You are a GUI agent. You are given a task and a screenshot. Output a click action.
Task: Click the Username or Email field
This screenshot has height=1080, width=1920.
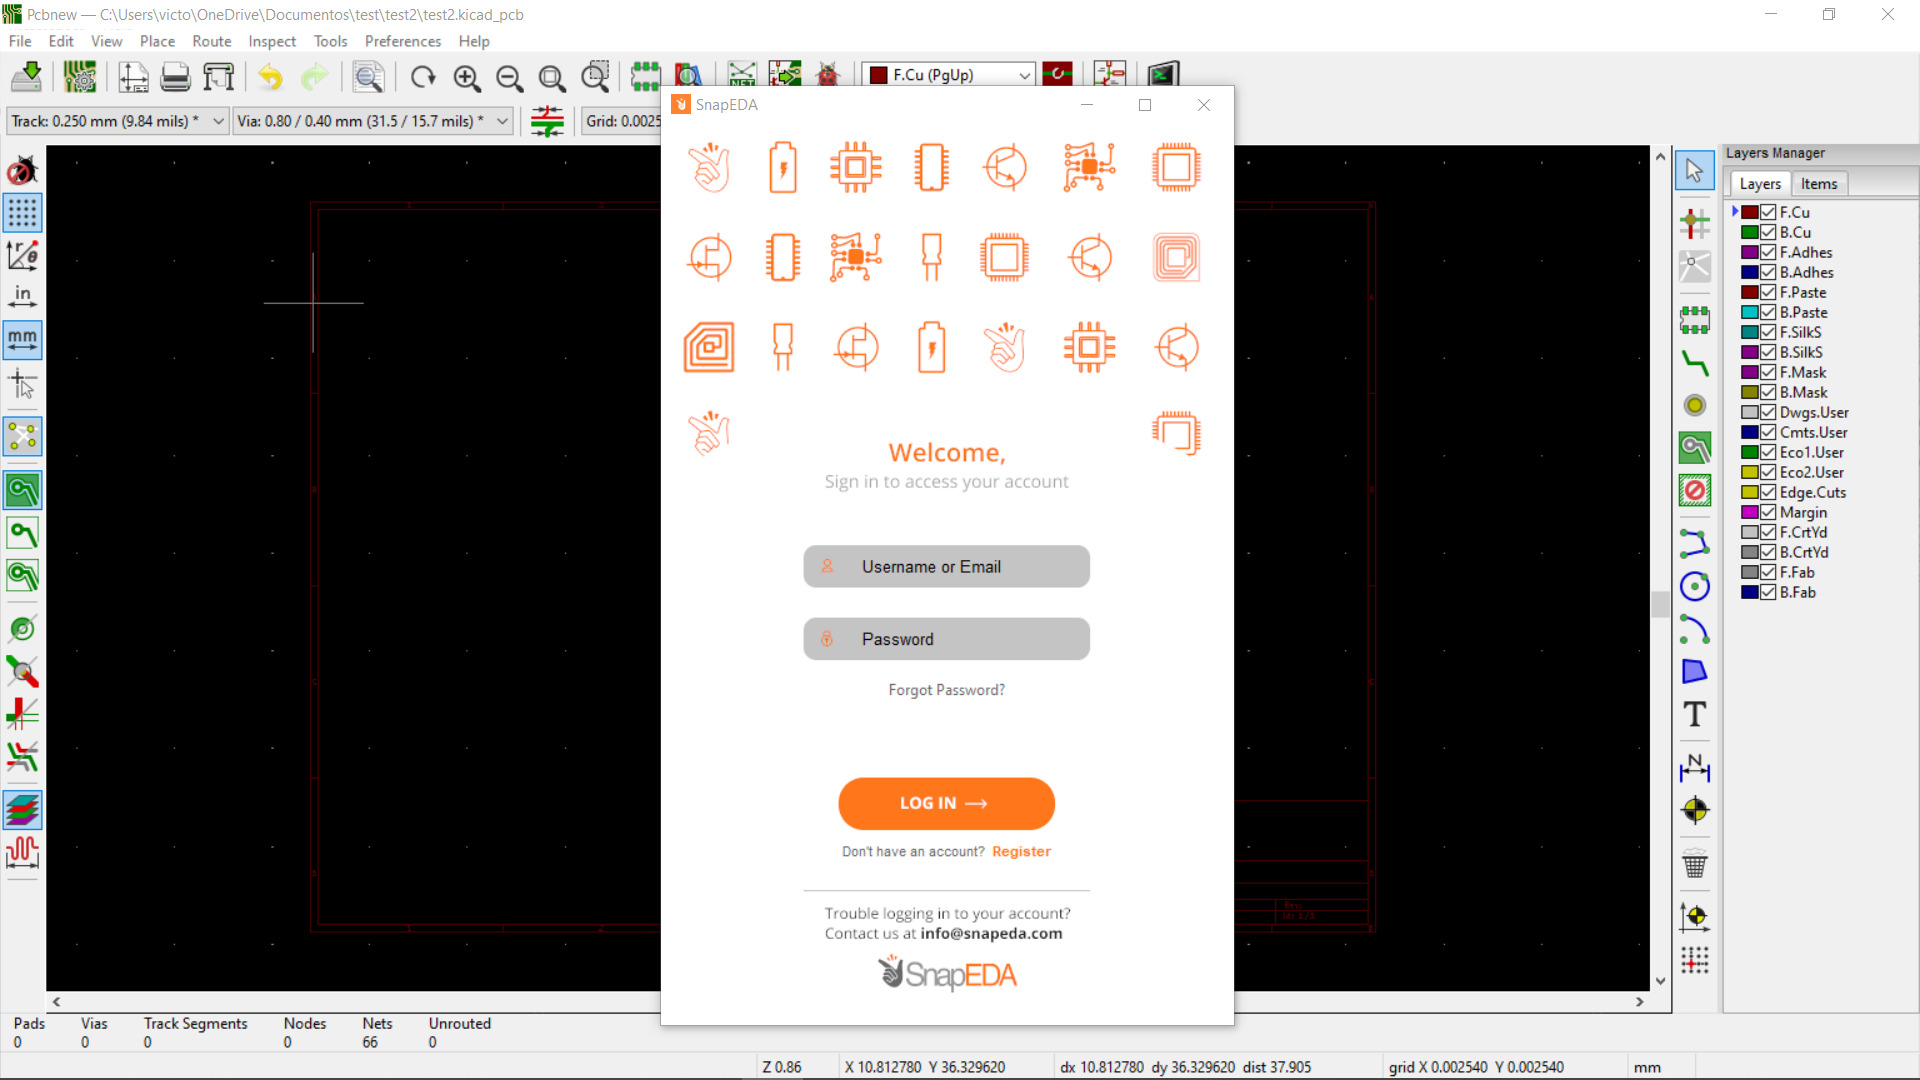click(x=946, y=567)
